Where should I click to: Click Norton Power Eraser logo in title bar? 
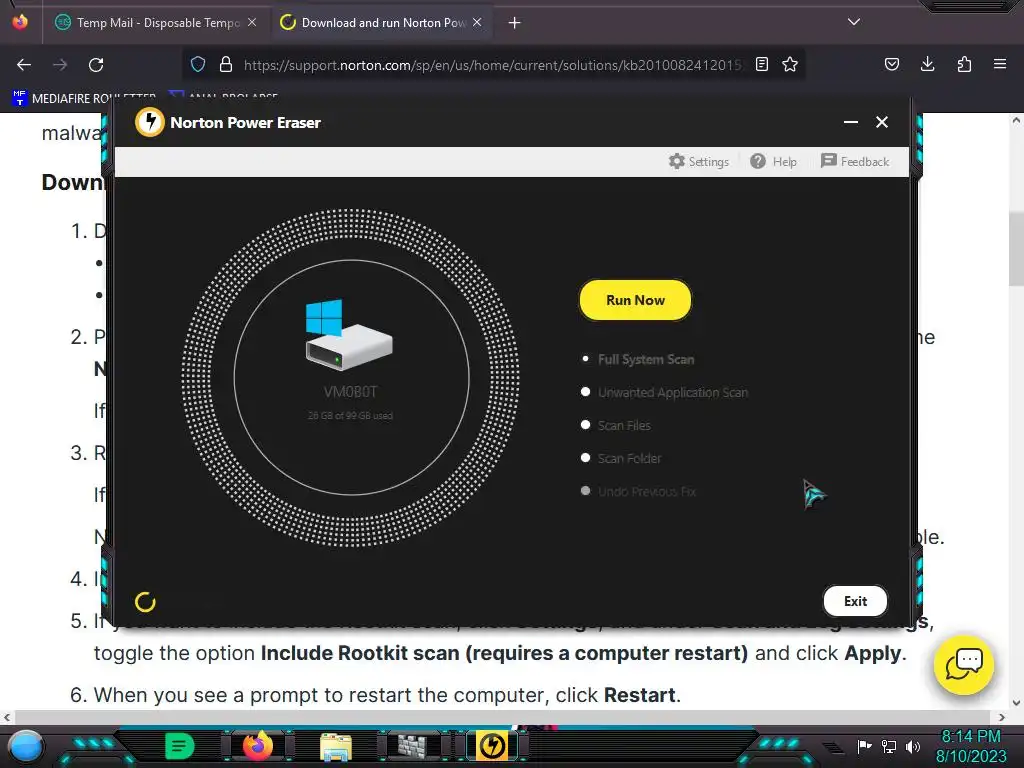pos(150,122)
